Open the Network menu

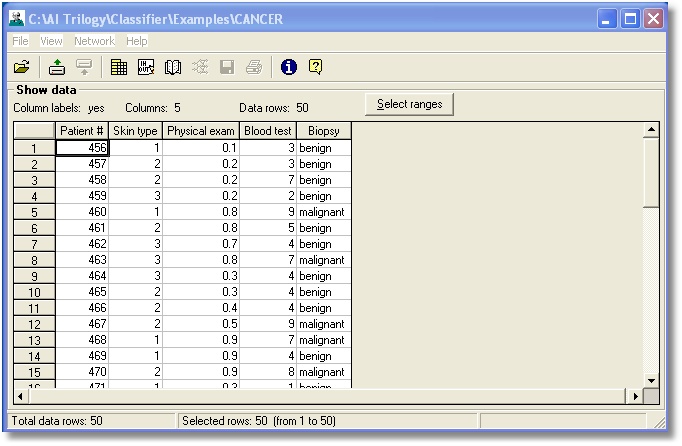pos(94,41)
